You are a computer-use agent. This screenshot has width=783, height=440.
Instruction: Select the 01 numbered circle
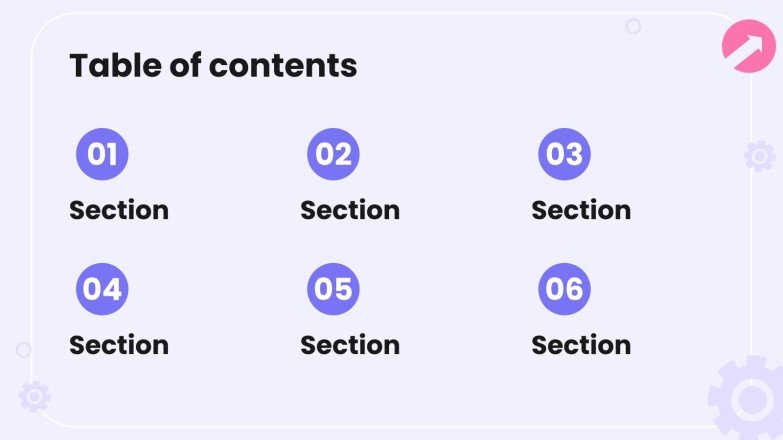click(x=102, y=154)
